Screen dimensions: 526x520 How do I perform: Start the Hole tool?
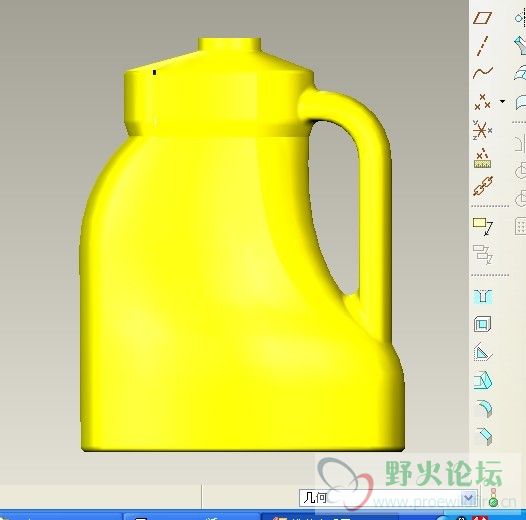[x=483, y=296]
